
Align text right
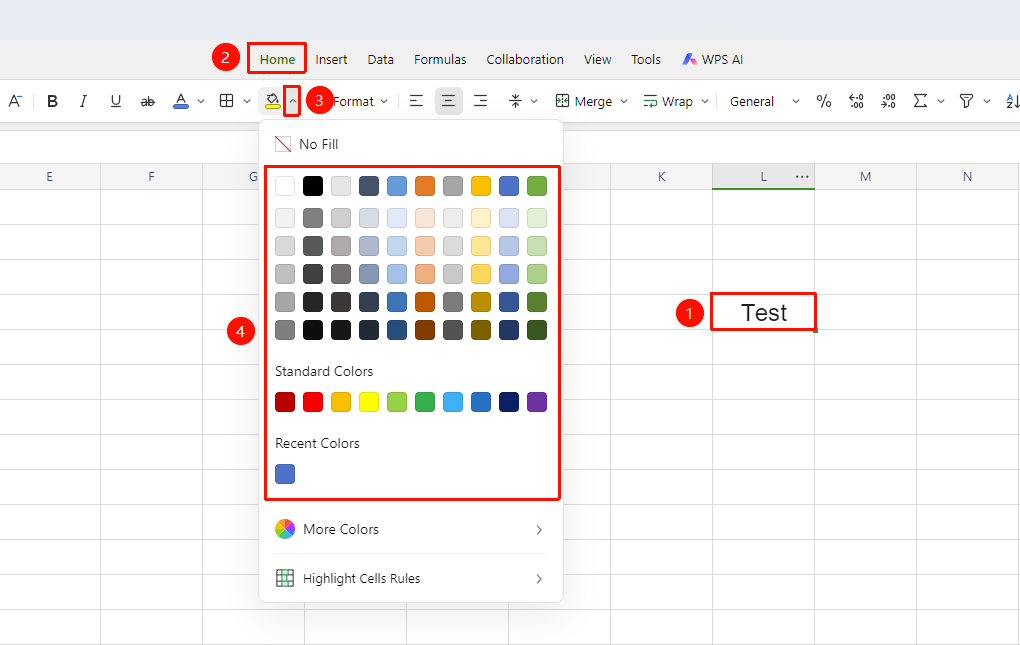tap(481, 101)
